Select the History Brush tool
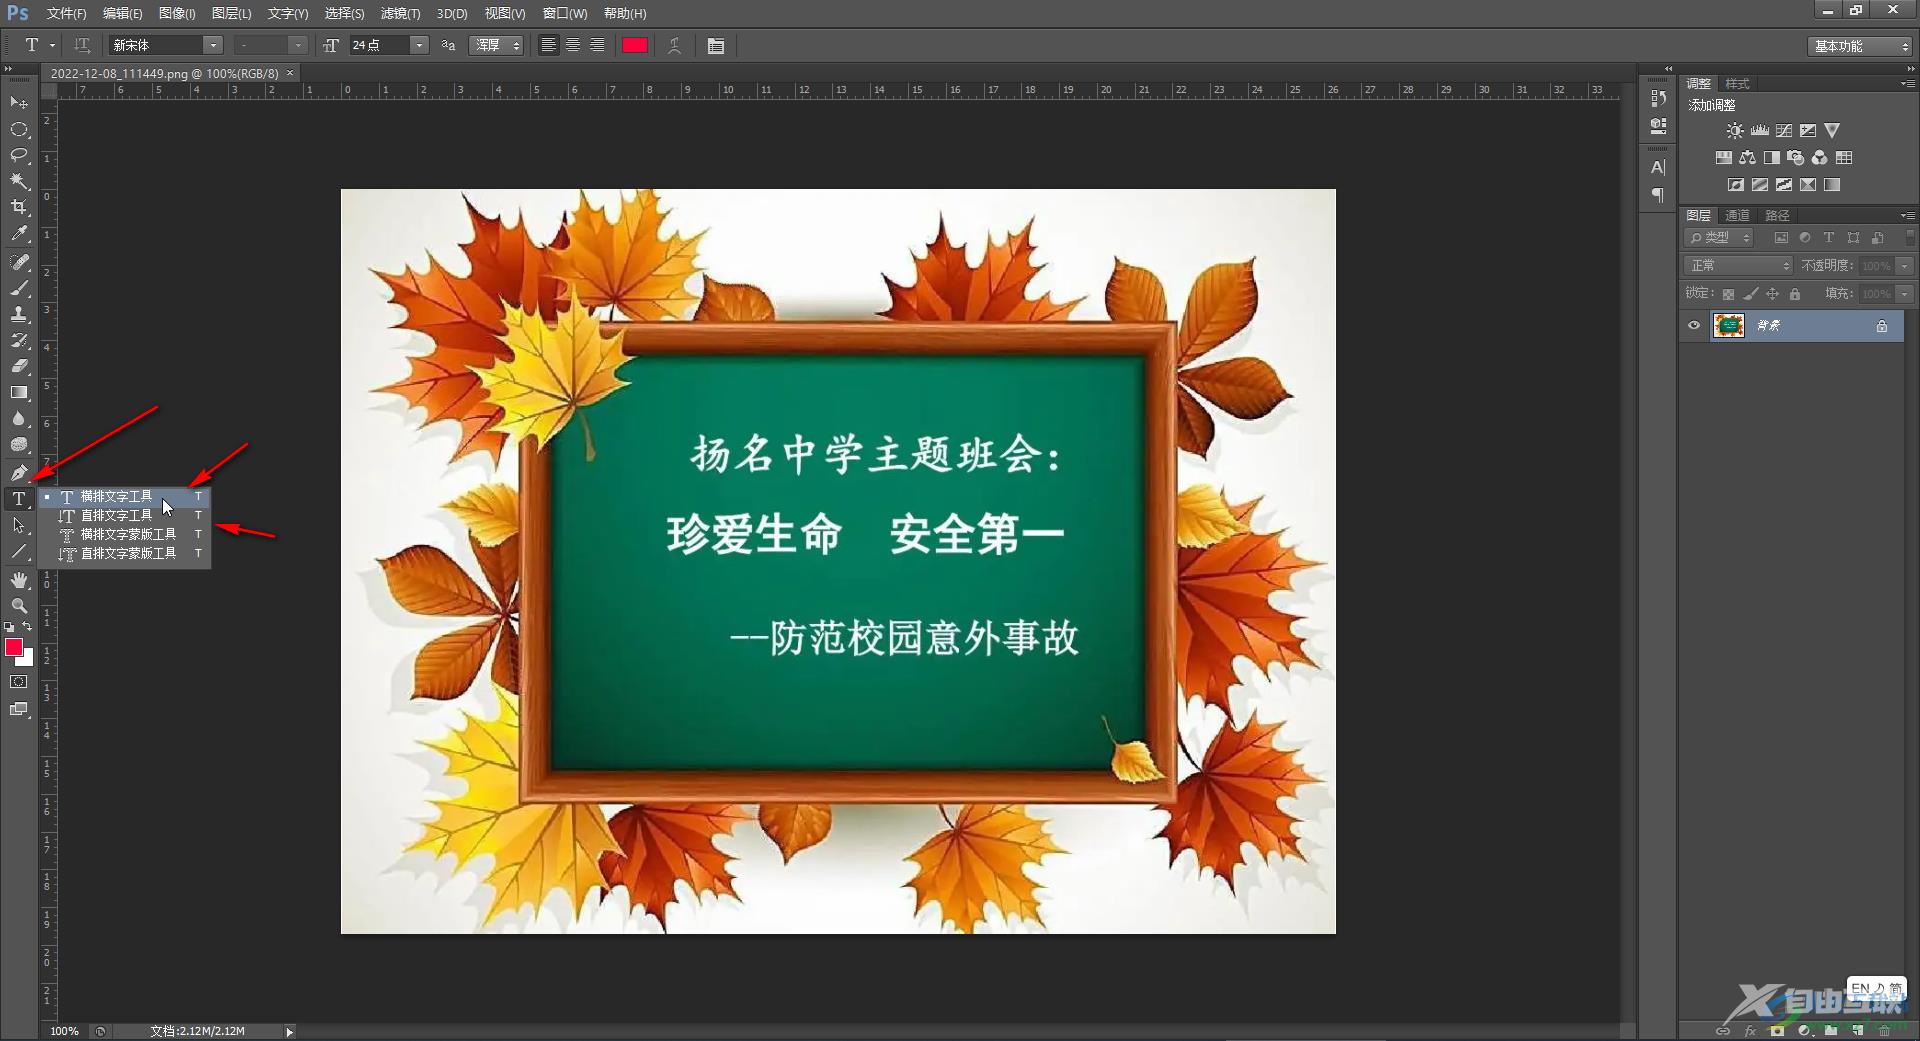This screenshot has width=1920, height=1041. point(19,340)
